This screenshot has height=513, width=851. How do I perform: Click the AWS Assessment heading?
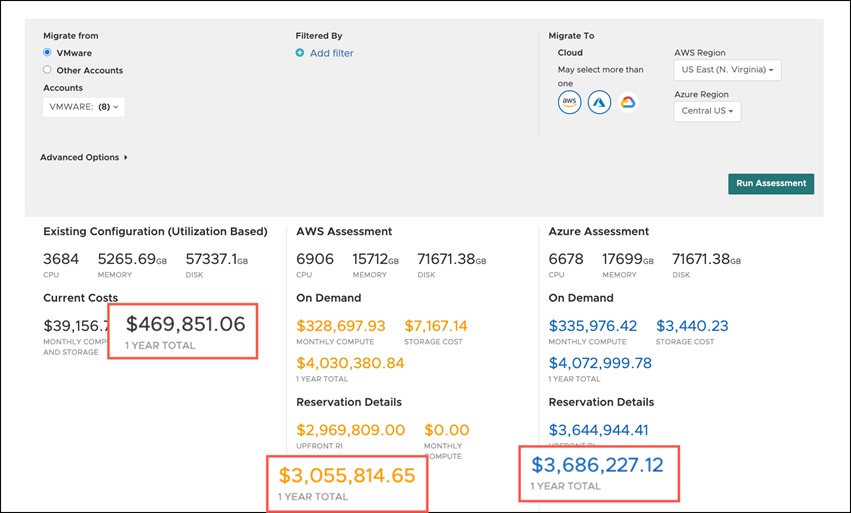(344, 231)
